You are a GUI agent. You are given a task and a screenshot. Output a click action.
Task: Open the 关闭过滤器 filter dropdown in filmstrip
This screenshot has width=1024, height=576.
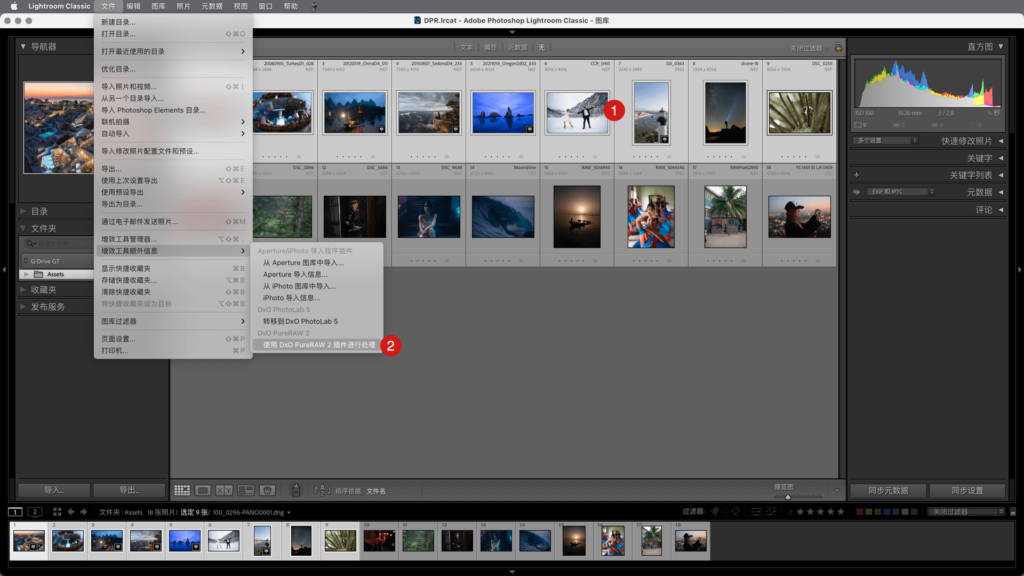click(x=967, y=512)
